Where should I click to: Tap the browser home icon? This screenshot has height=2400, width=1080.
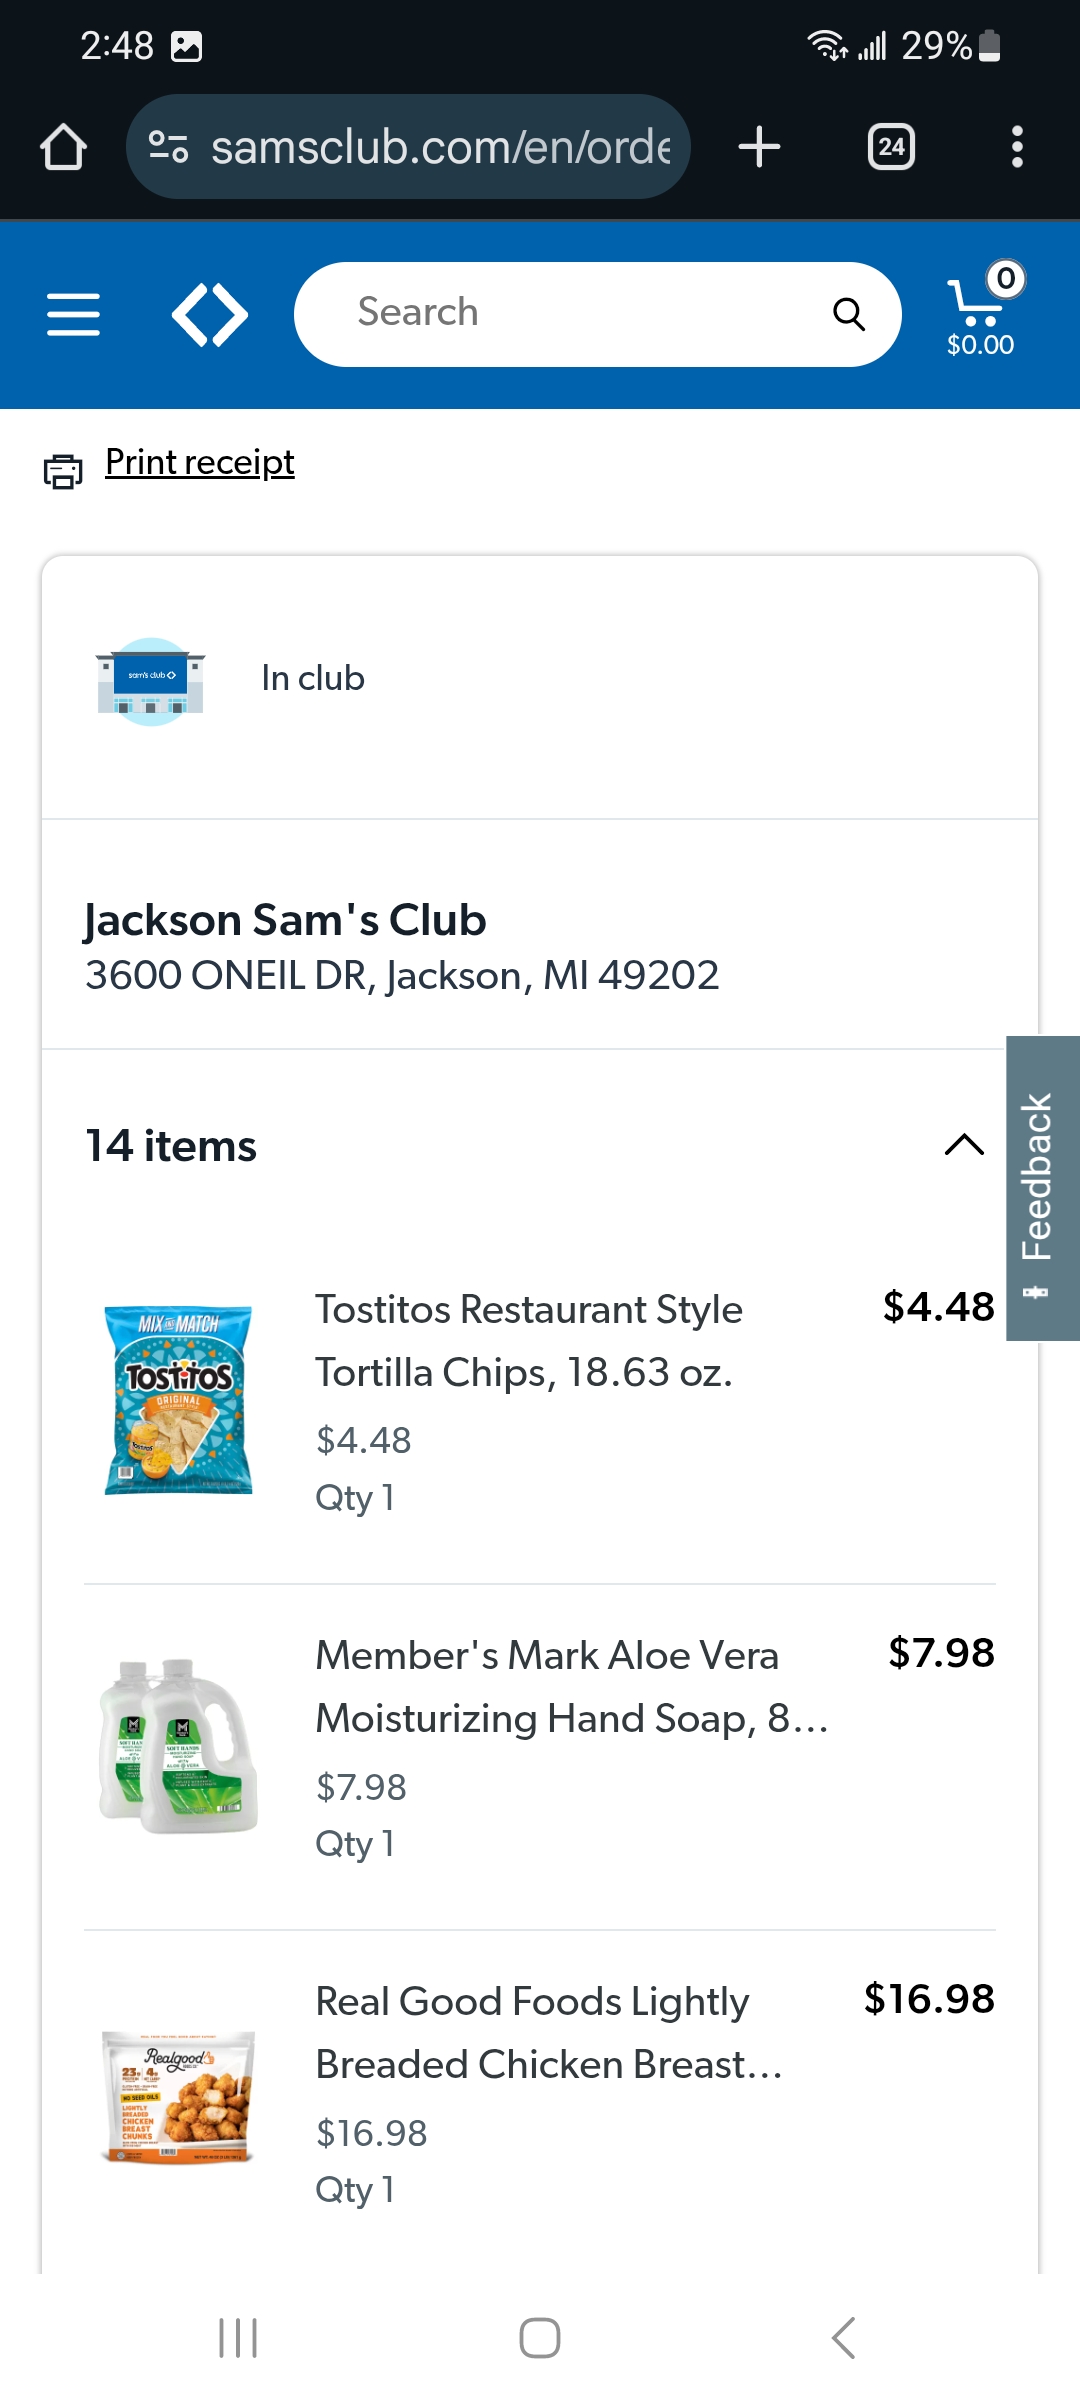(x=64, y=147)
